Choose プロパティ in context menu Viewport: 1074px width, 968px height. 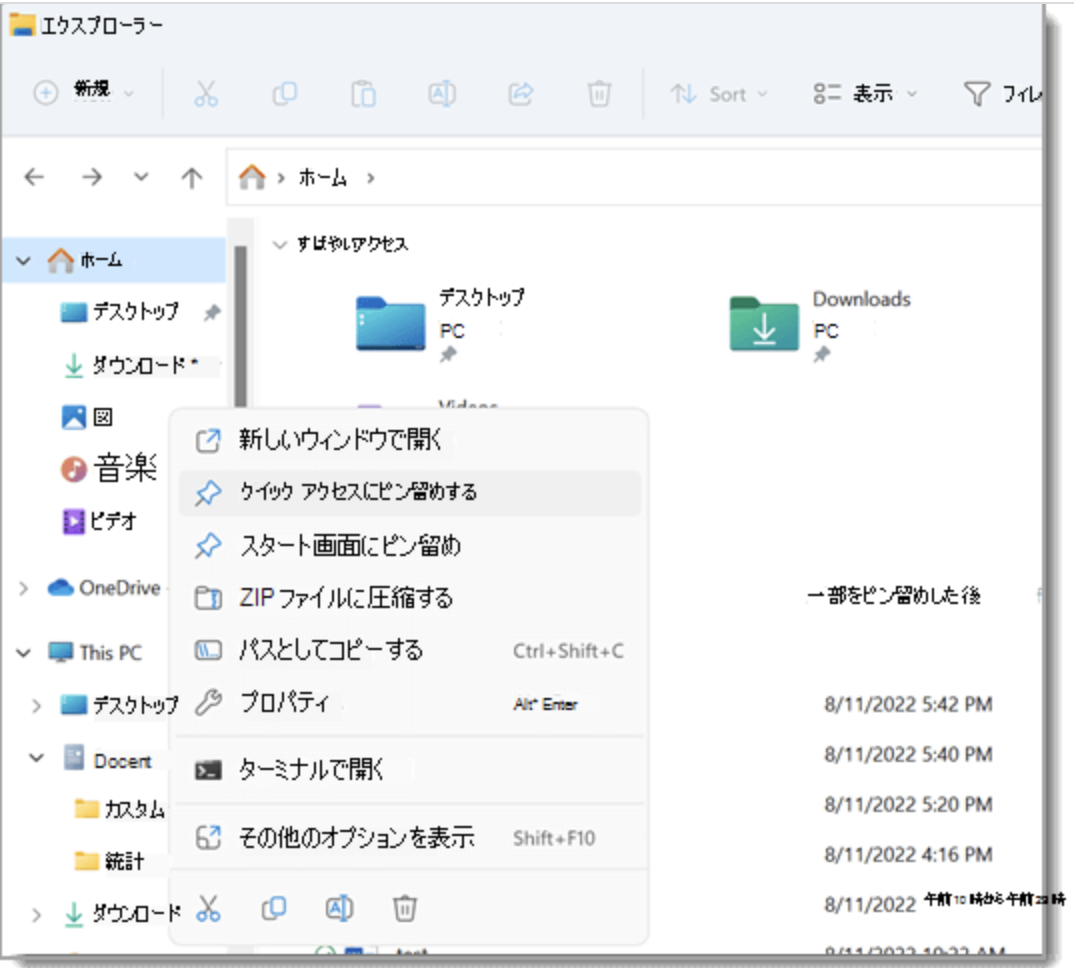(284, 703)
